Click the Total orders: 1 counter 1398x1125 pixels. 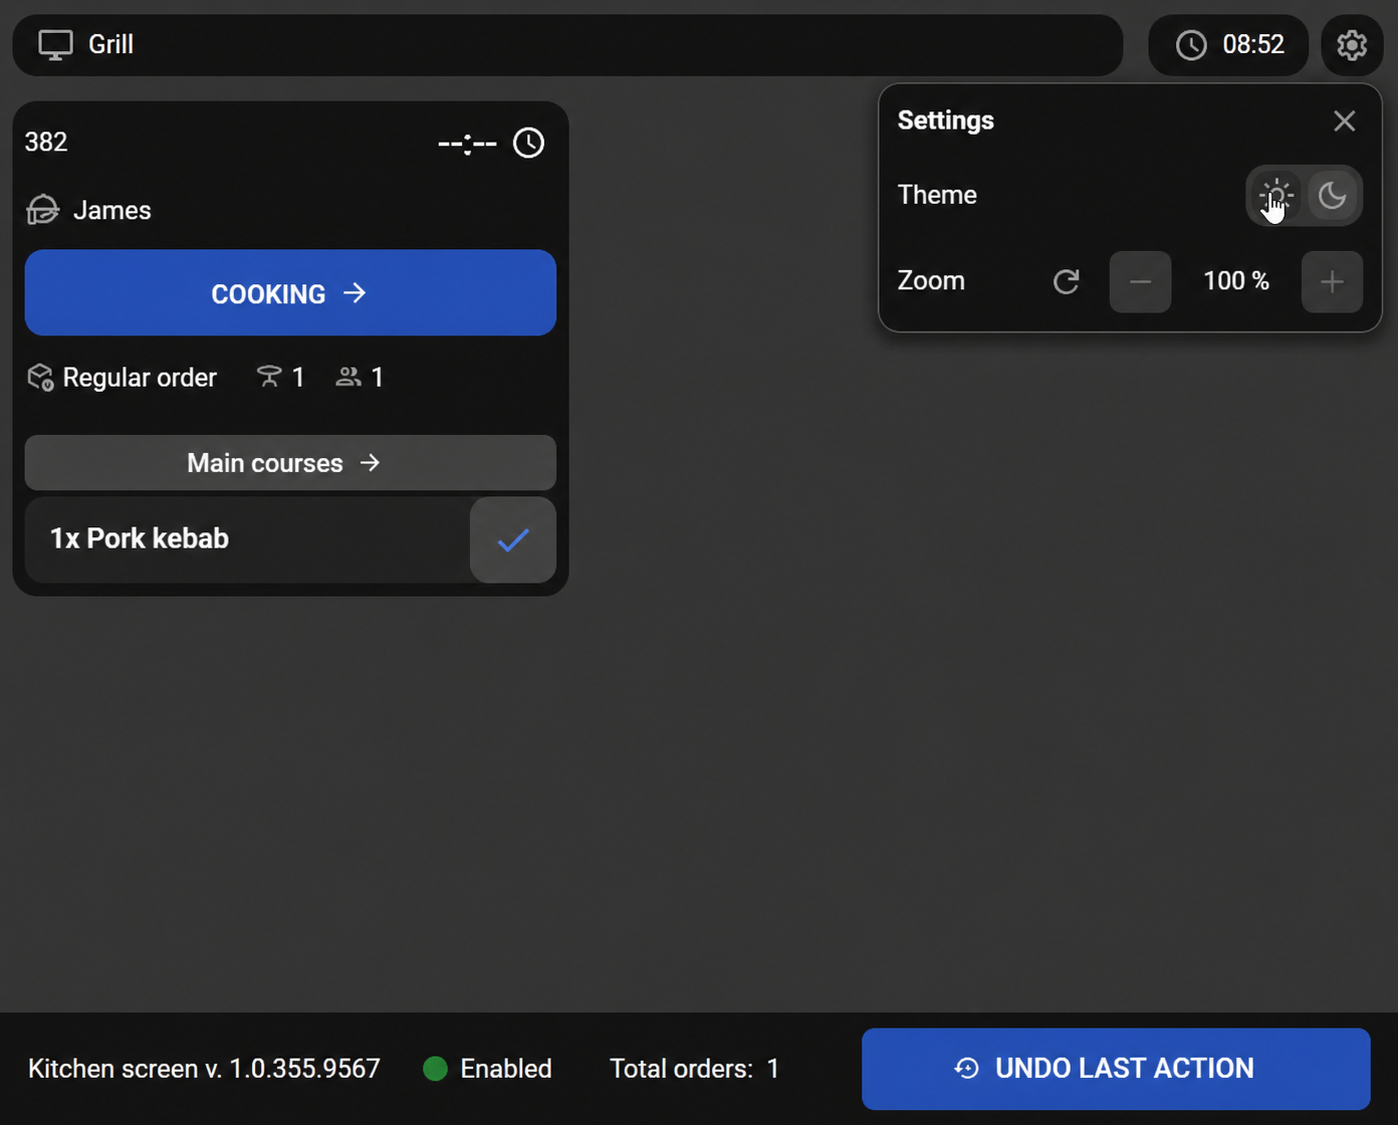pyautogui.click(x=694, y=1069)
